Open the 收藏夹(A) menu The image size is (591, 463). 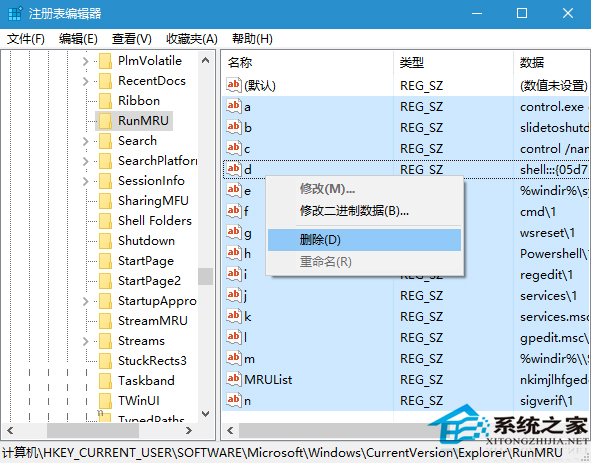tap(192, 38)
